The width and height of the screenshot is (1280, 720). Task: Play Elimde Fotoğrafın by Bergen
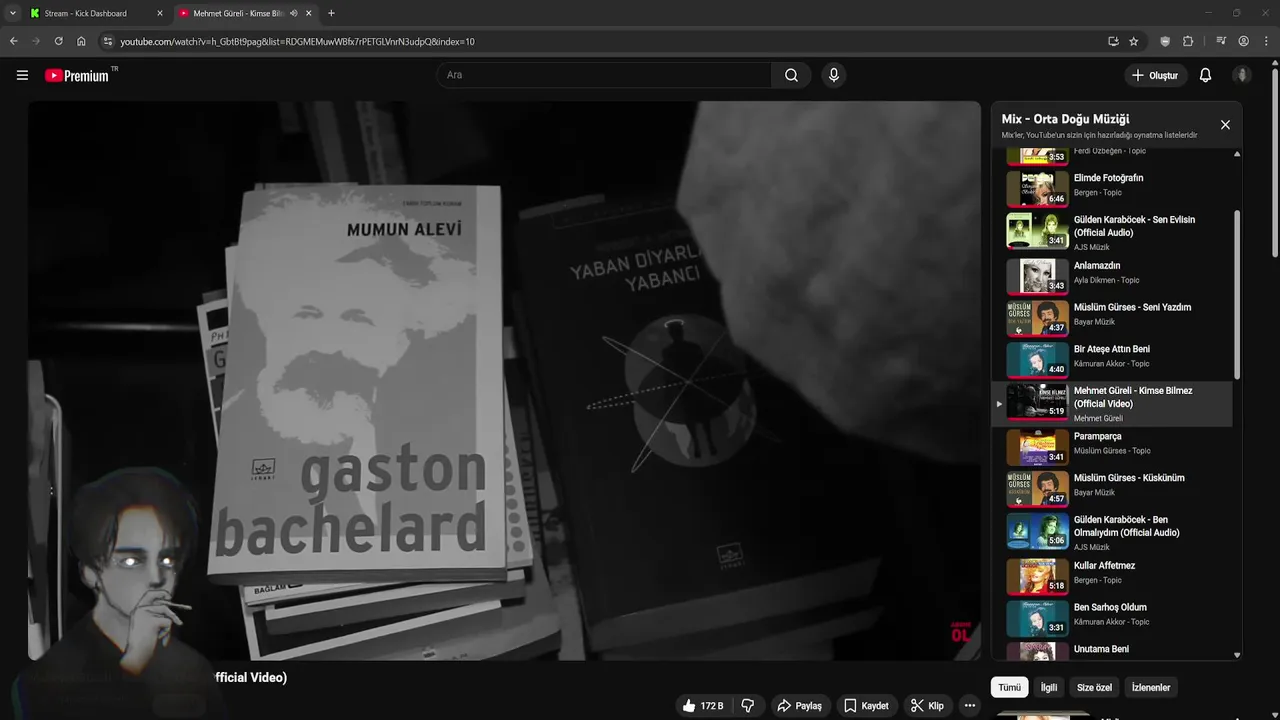point(1112,187)
